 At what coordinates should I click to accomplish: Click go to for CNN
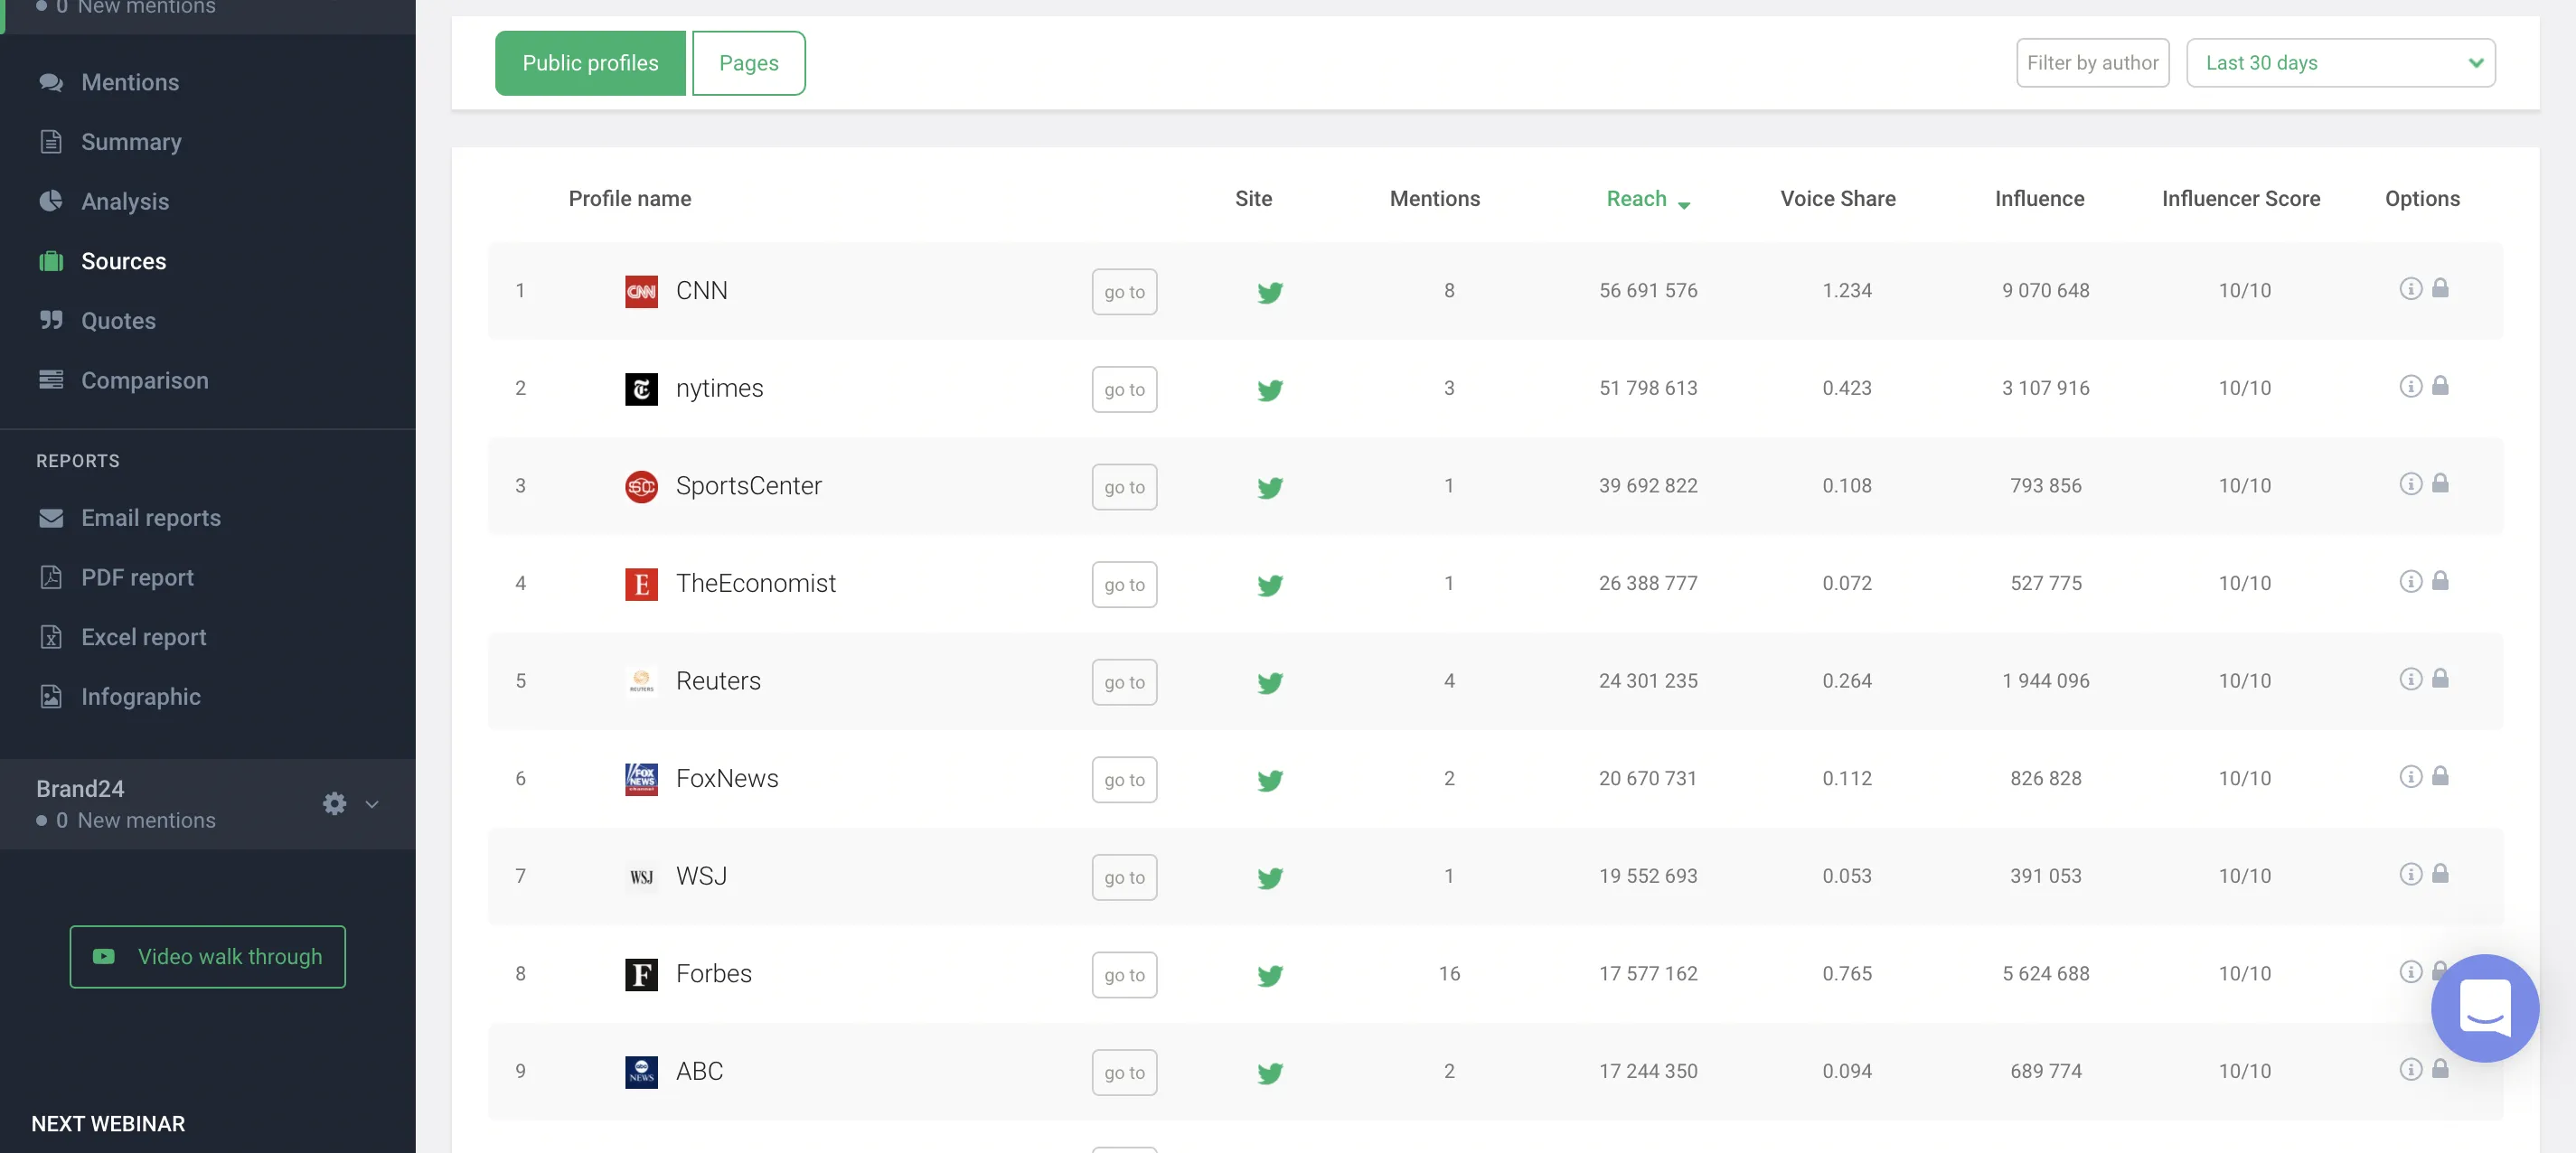[x=1124, y=292]
